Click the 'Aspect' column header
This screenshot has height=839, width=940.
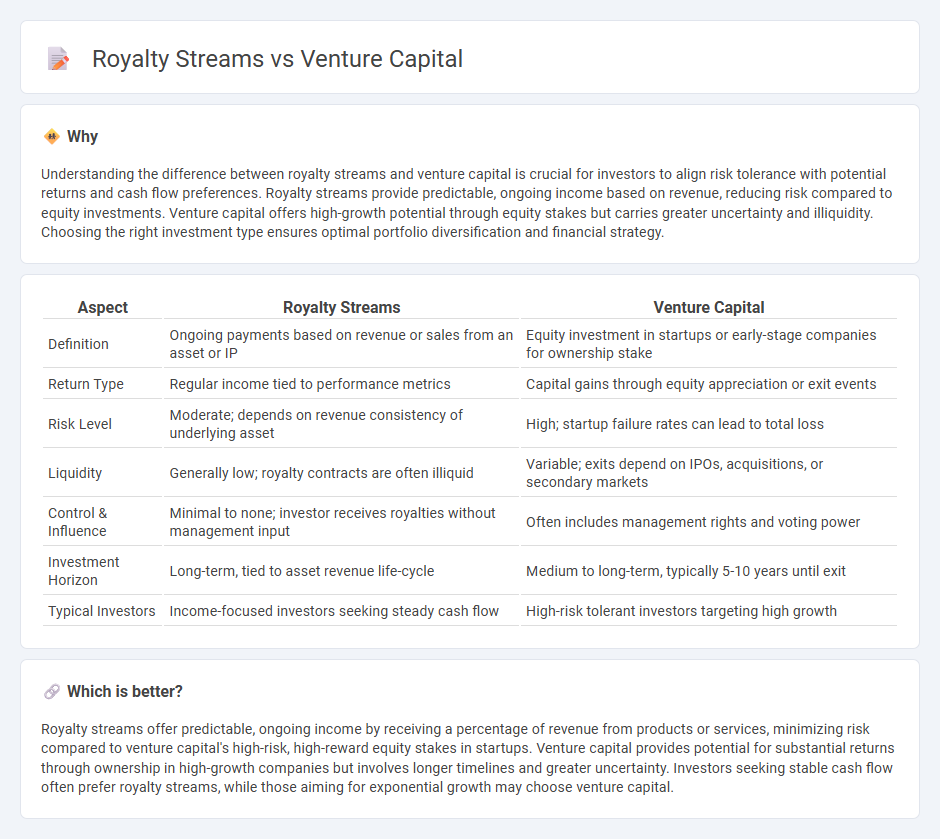point(103,307)
